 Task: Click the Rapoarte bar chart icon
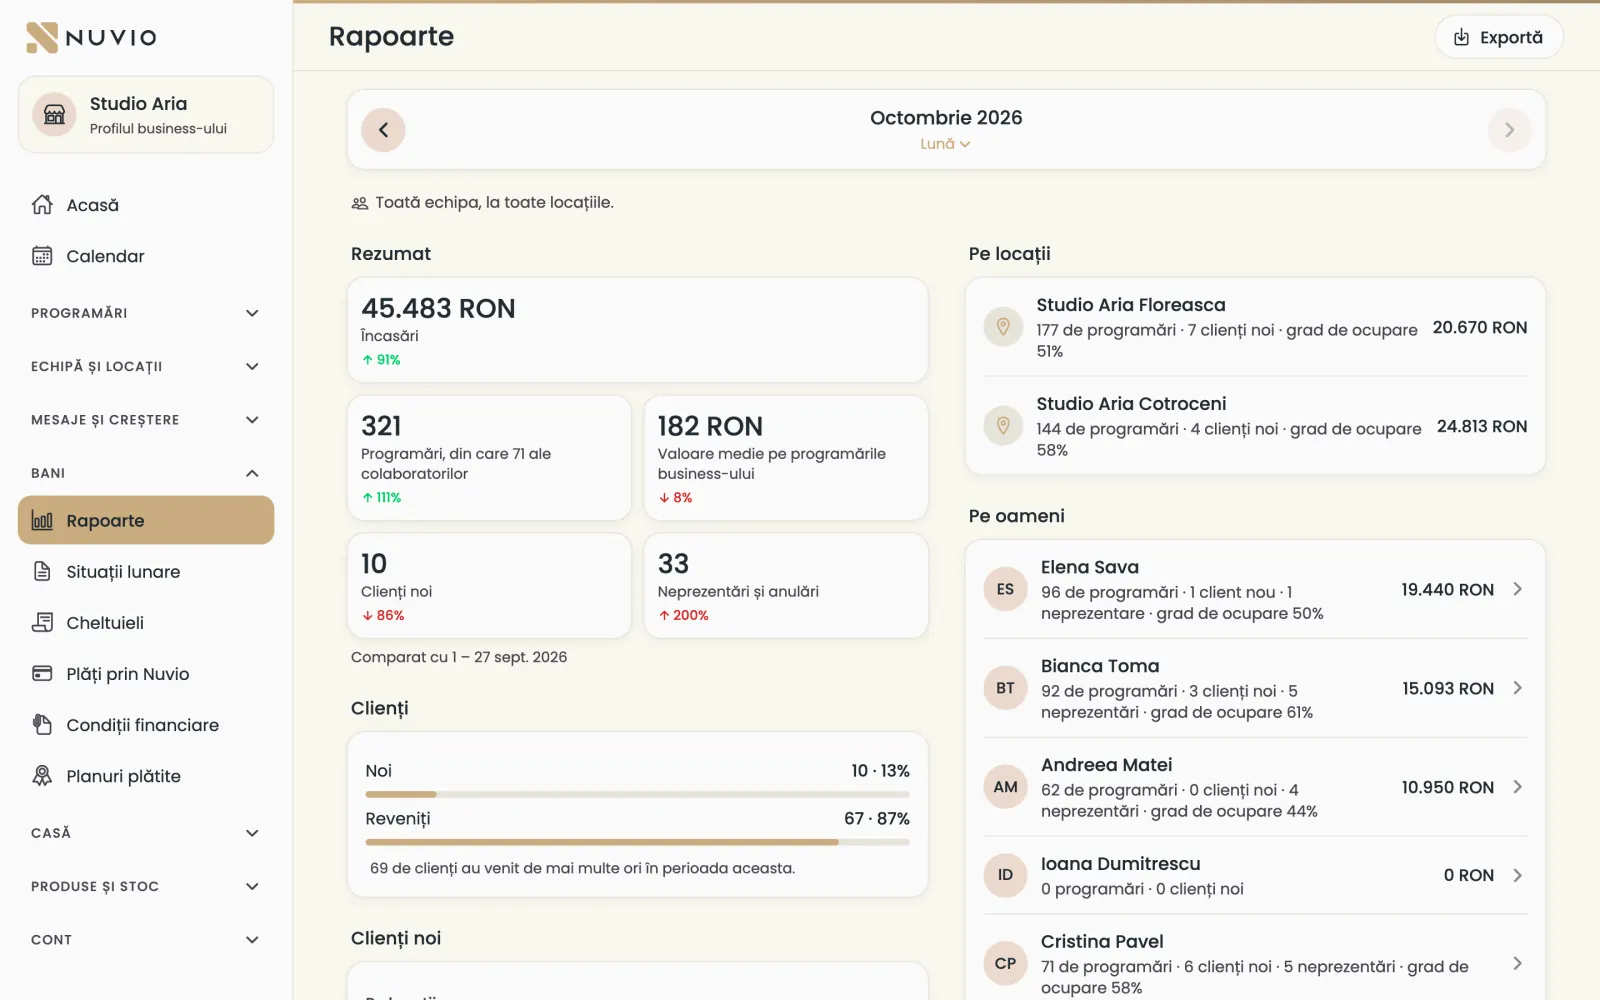[42, 521]
